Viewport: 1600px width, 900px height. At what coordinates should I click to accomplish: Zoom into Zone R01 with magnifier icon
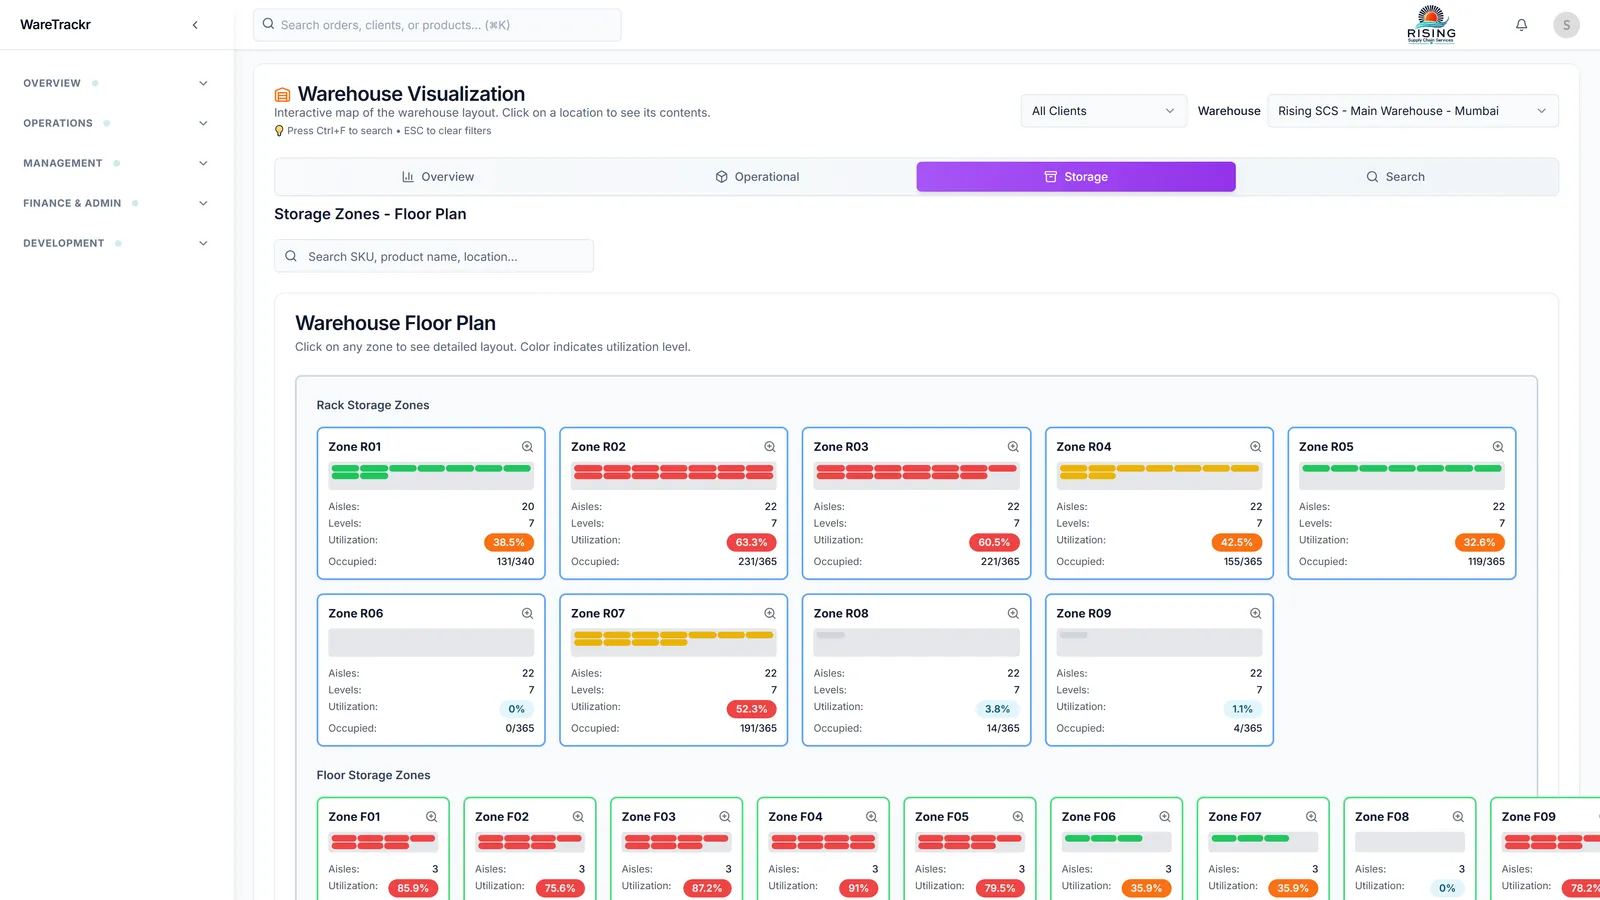pyautogui.click(x=527, y=447)
